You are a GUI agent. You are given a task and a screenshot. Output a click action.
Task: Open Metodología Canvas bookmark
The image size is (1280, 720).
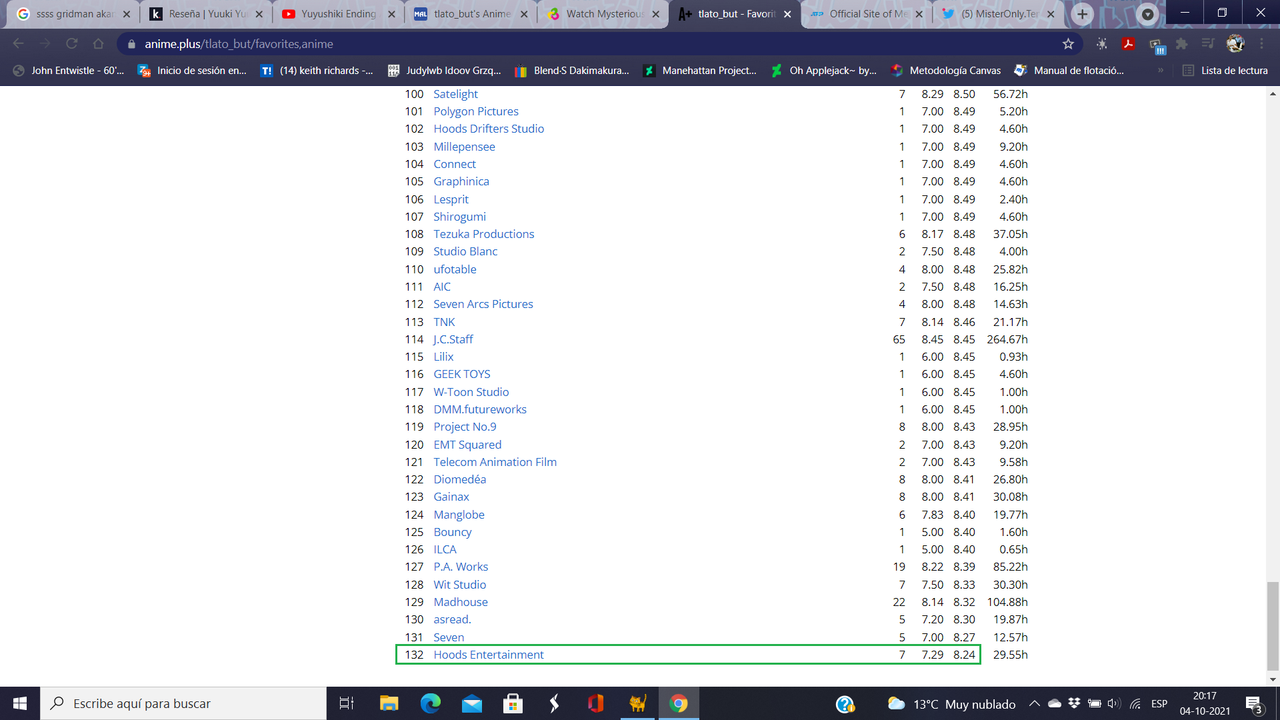[x=946, y=71]
